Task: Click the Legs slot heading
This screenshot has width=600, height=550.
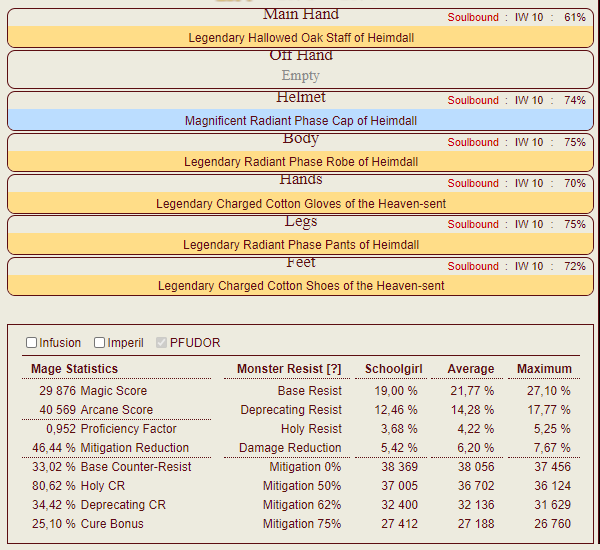Action: click(301, 221)
